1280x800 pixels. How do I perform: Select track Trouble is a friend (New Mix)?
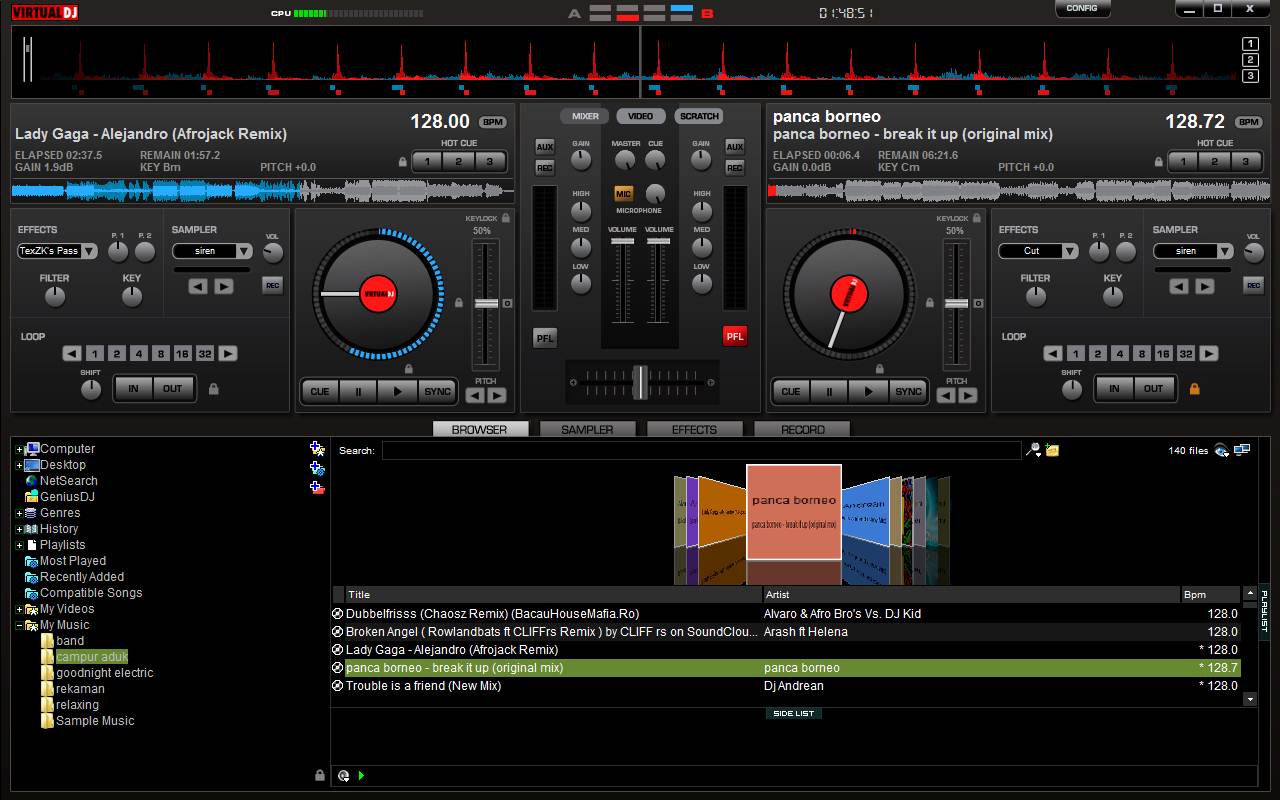[x=786, y=686]
